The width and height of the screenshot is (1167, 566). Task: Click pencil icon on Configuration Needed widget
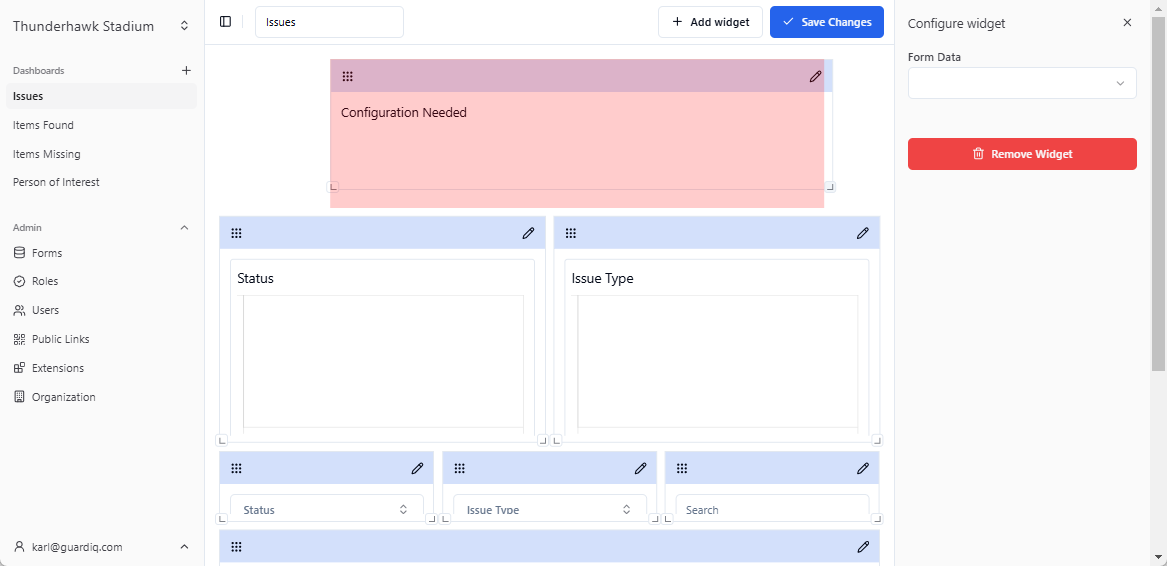pyautogui.click(x=815, y=76)
